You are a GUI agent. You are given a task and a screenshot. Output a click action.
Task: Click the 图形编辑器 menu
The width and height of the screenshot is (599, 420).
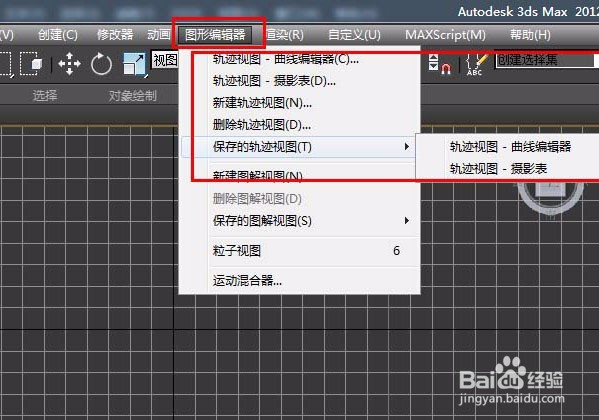click(x=215, y=35)
